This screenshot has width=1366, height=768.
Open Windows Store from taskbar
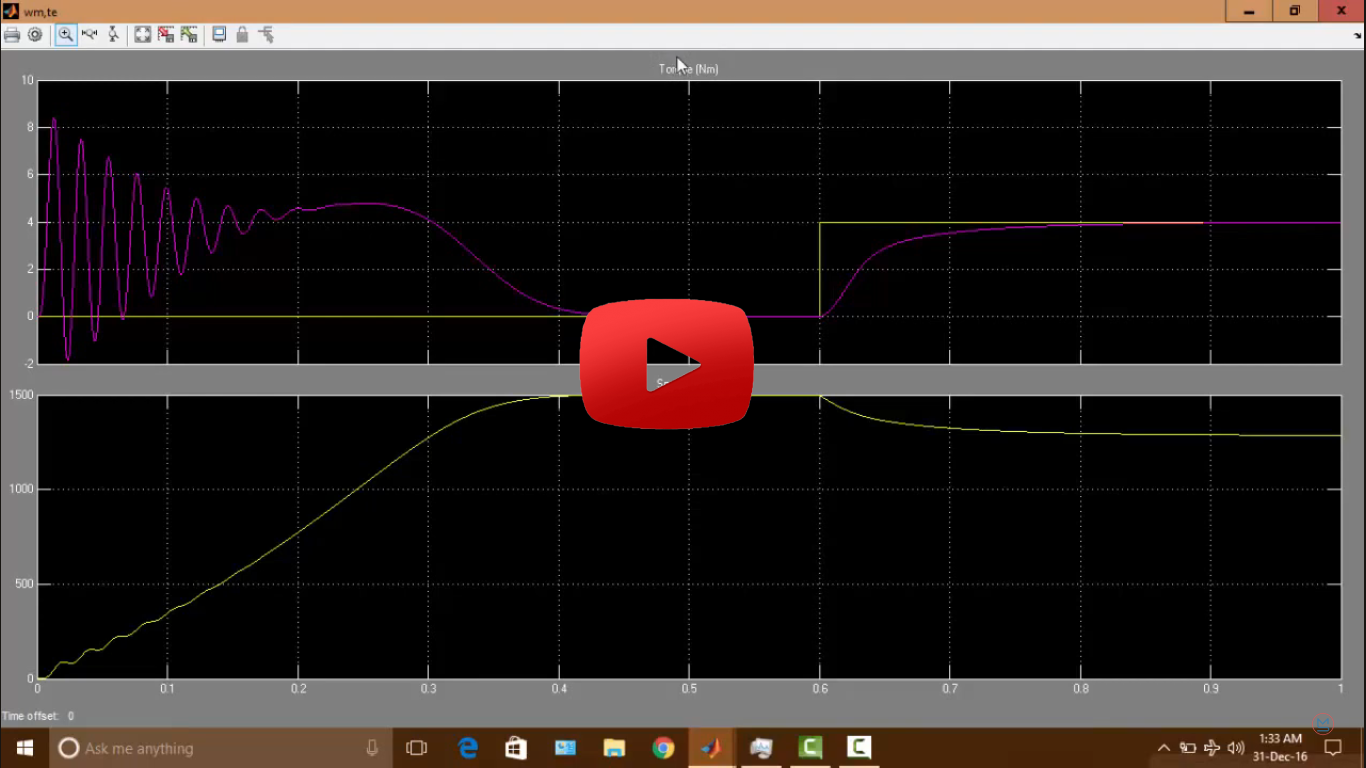(x=516, y=748)
